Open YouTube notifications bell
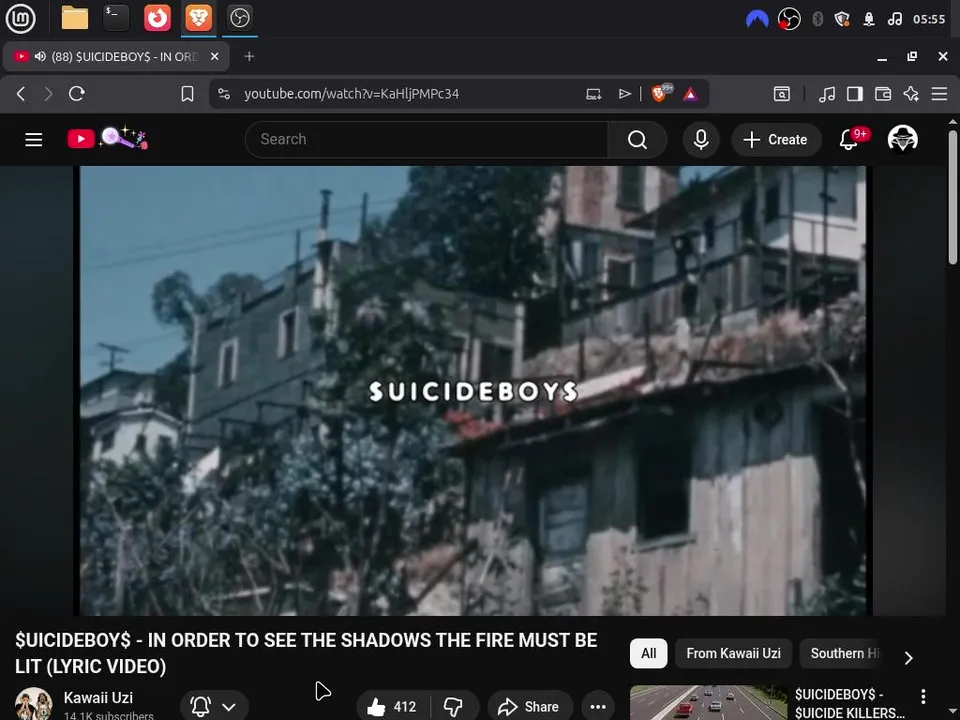 (849, 140)
